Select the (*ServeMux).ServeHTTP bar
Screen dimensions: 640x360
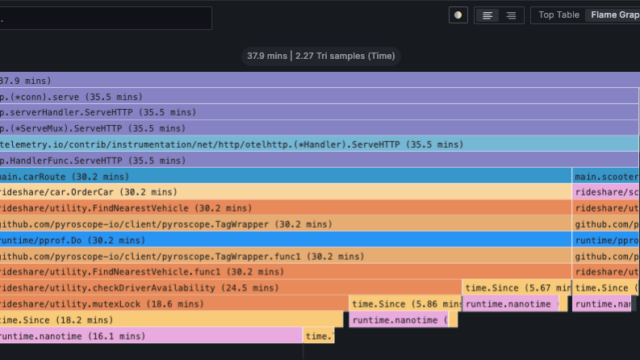pos(319,128)
